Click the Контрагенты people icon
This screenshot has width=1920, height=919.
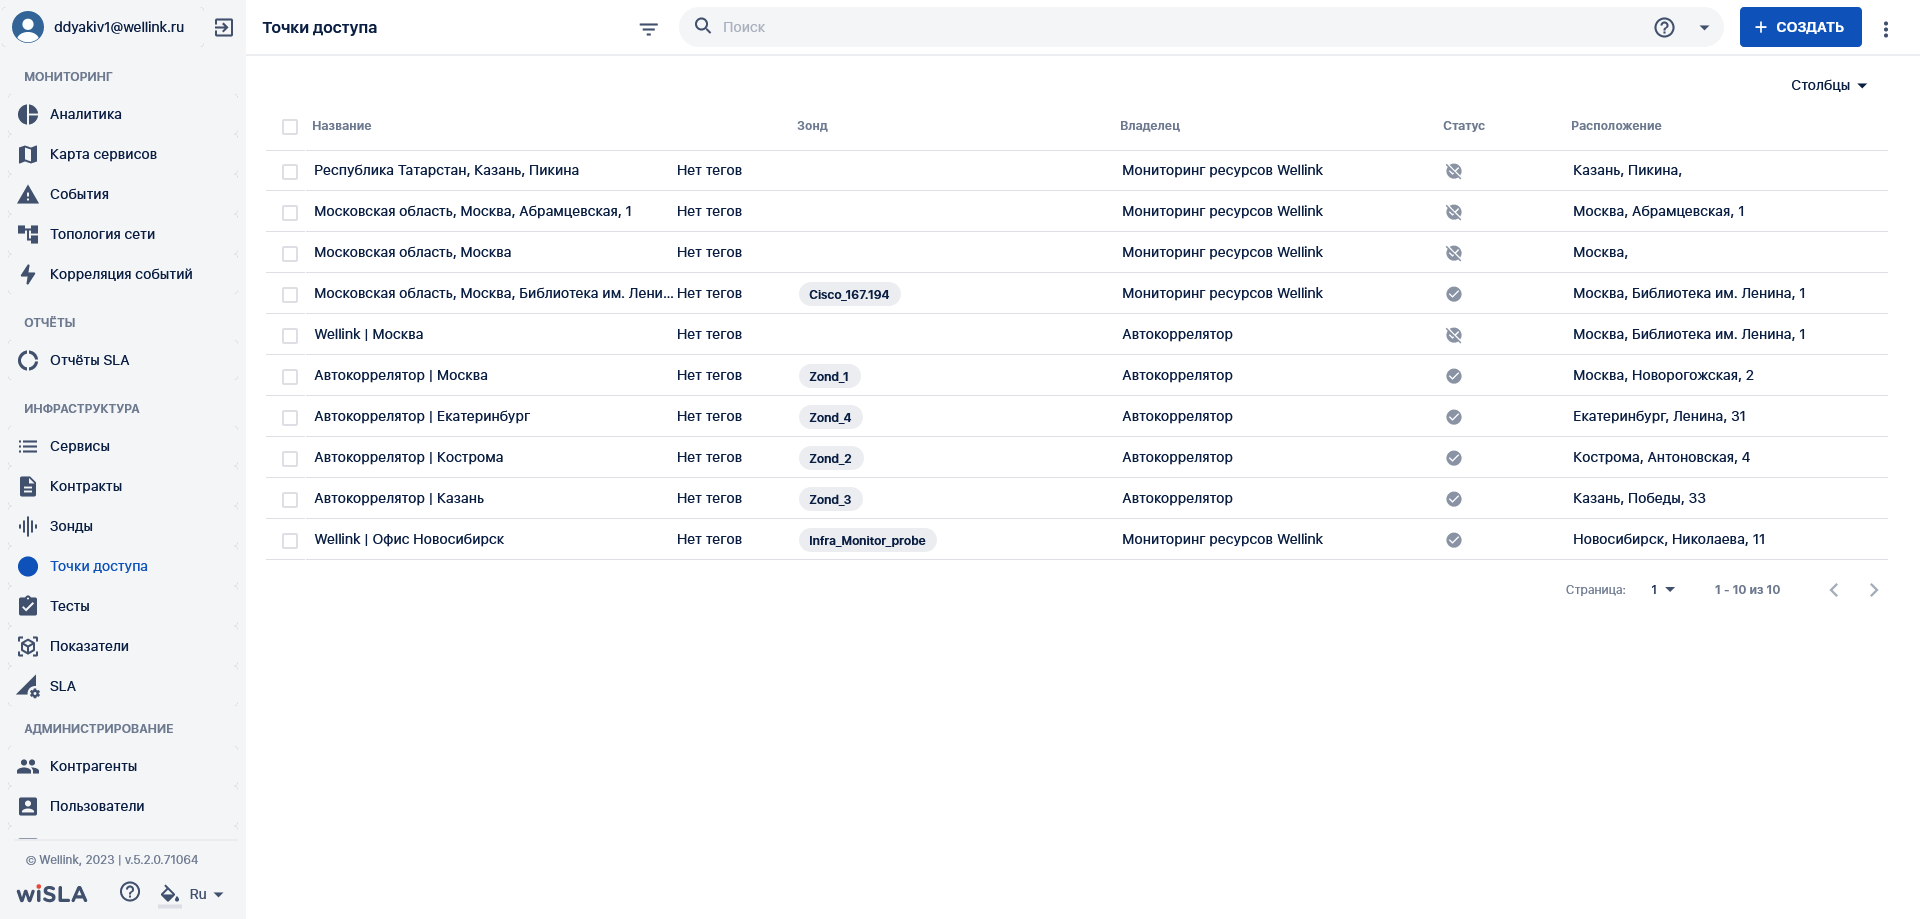[x=28, y=766]
